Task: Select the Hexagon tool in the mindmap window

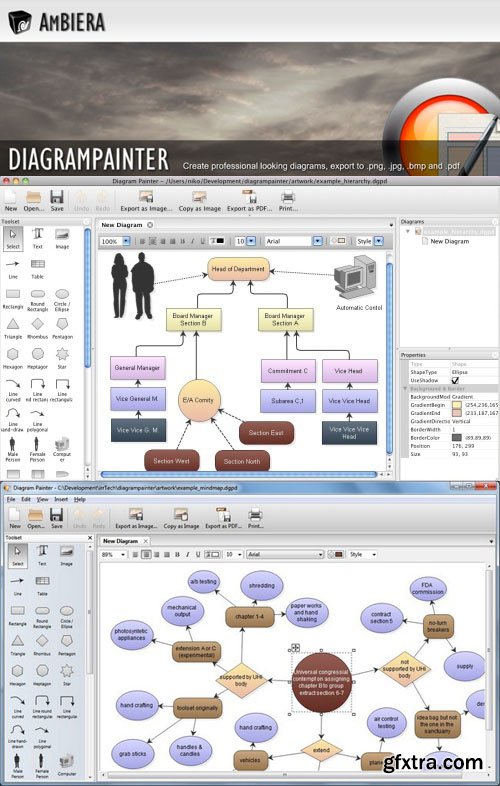Action: pos(18,675)
